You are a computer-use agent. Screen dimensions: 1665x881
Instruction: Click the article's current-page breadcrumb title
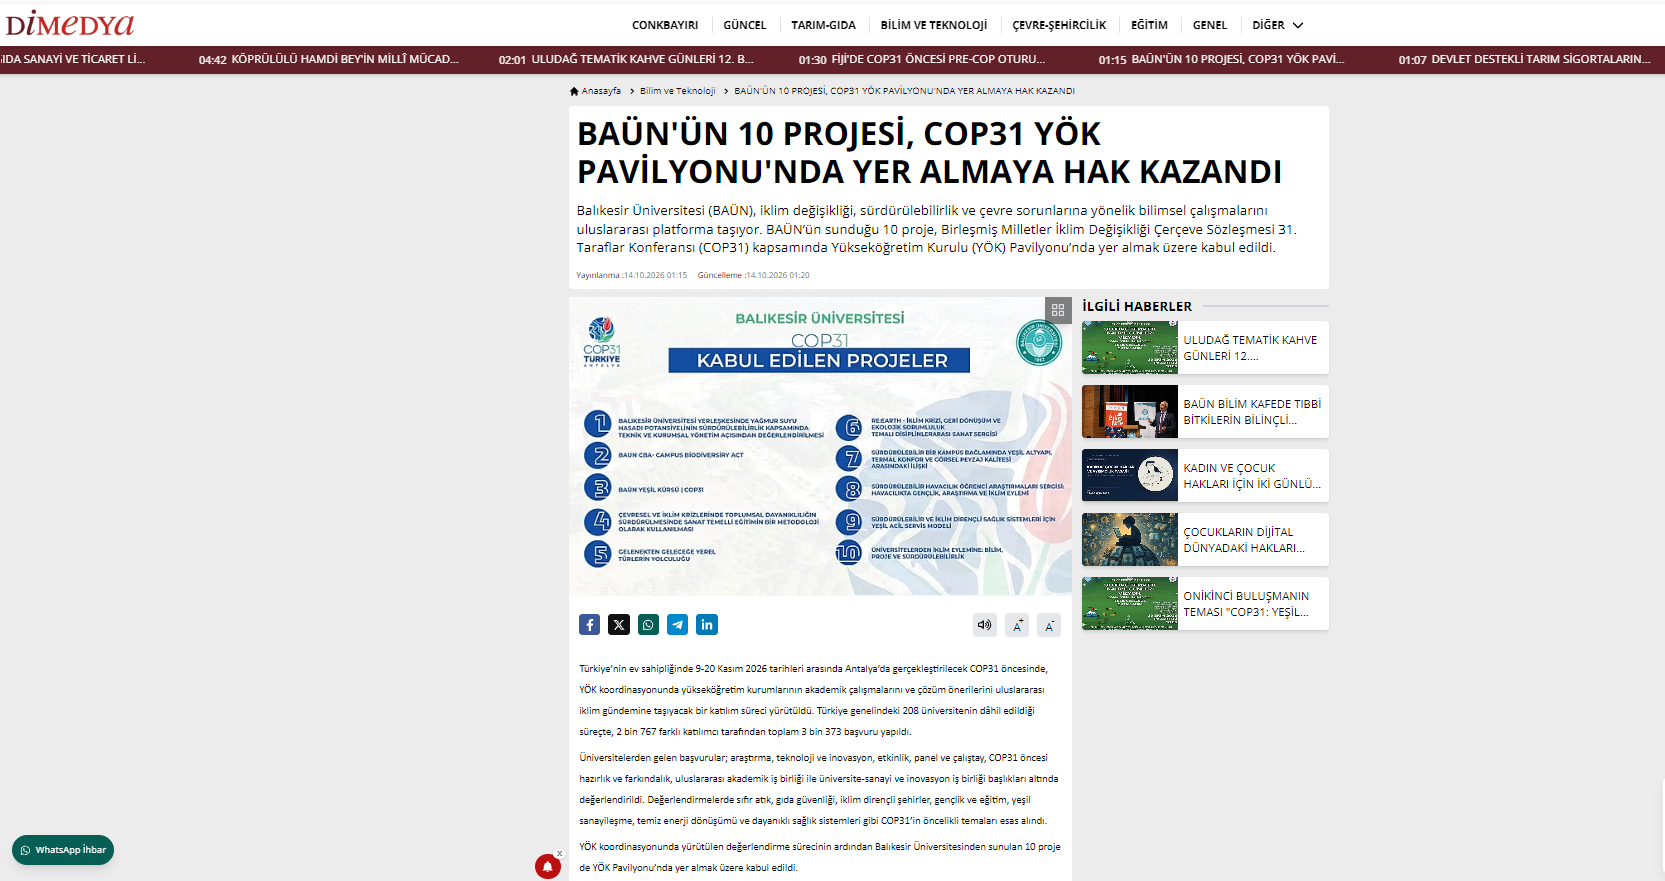tap(904, 91)
